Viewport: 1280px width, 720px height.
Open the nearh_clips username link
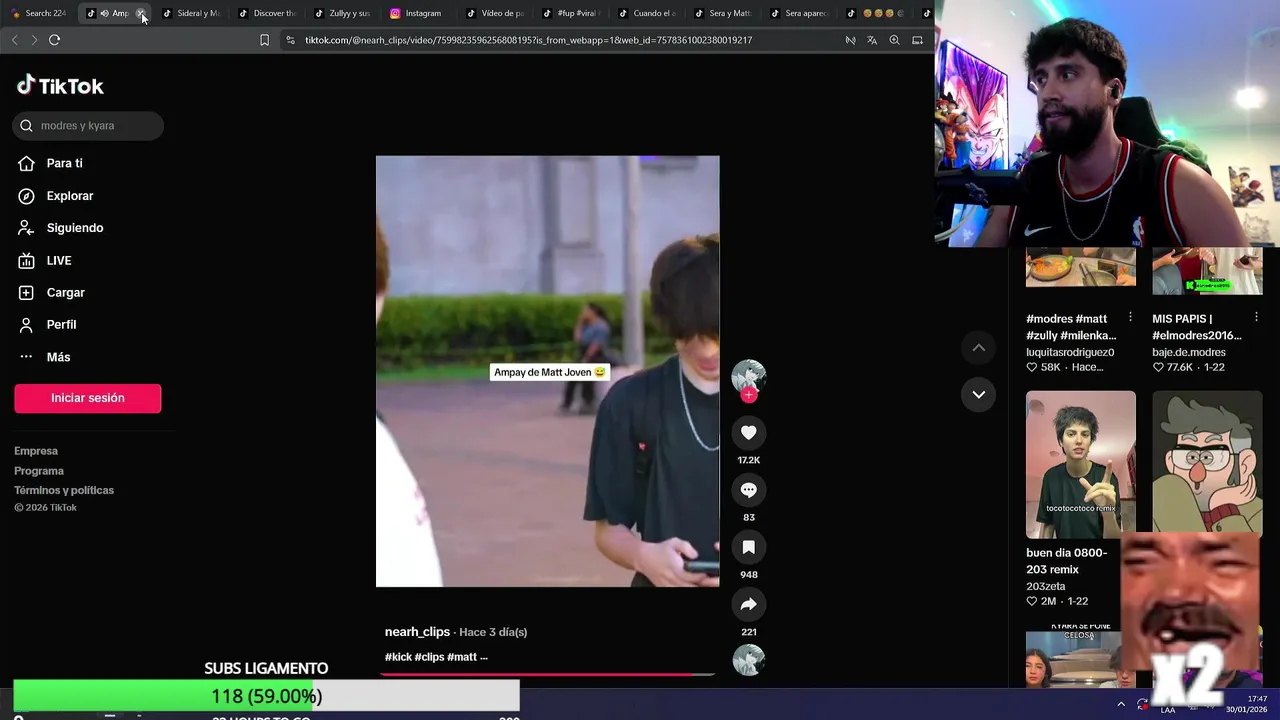(x=417, y=632)
